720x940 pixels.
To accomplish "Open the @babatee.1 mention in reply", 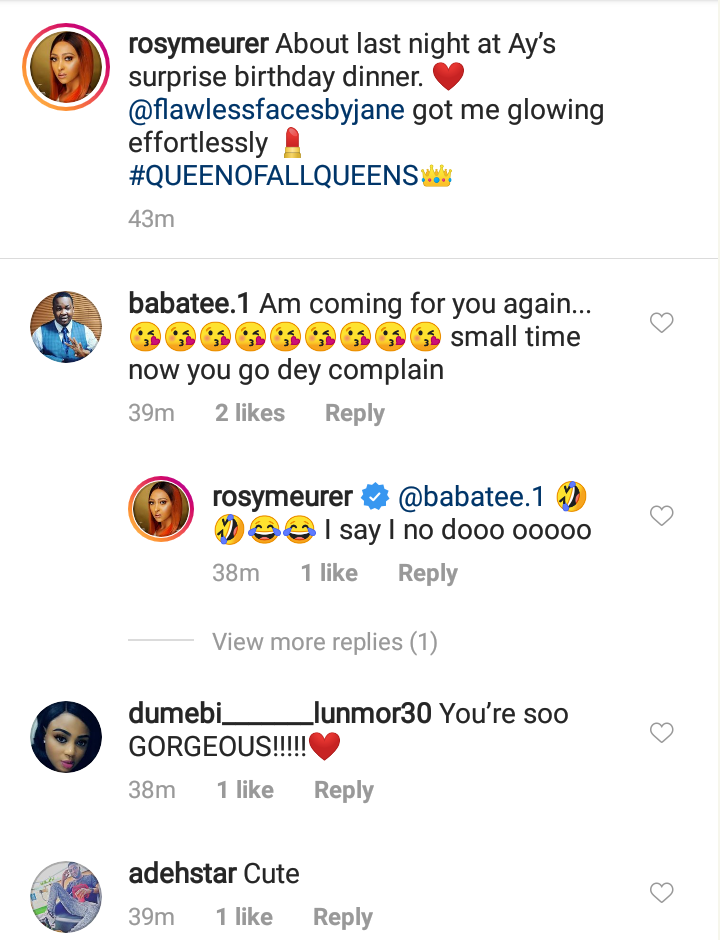I will (x=470, y=496).
